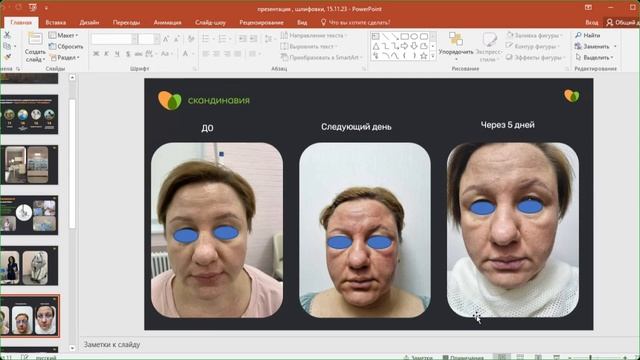Screen dimensions: 640x360
Task: Decrease font size with the small A icon
Action: pyautogui.click(x=176, y=39)
